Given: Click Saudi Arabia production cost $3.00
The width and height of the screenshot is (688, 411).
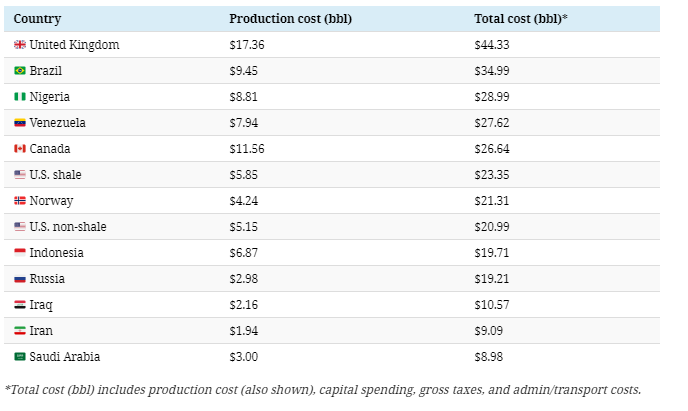Looking at the screenshot, I should 245,357.
